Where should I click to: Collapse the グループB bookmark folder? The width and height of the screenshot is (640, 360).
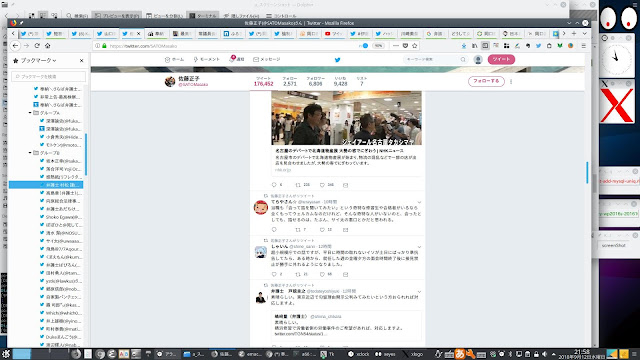30,153
